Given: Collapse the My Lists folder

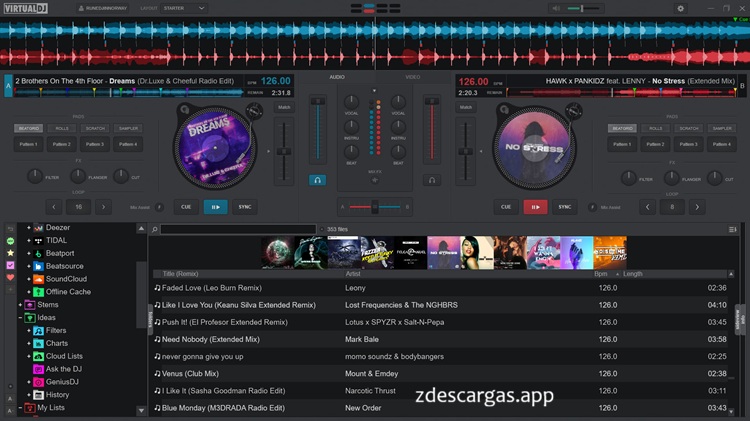Looking at the screenshot, I should pos(21,408).
